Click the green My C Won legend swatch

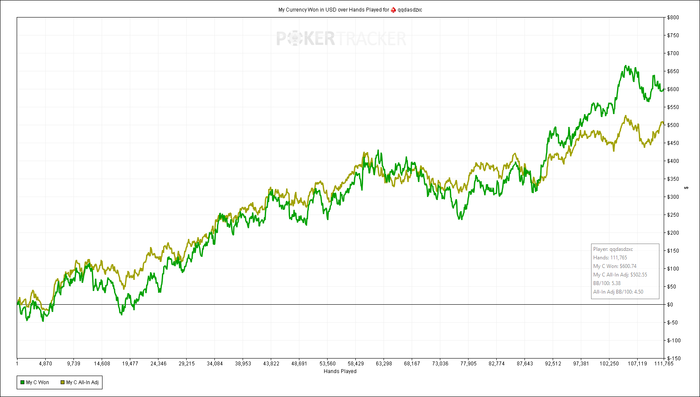[22, 382]
